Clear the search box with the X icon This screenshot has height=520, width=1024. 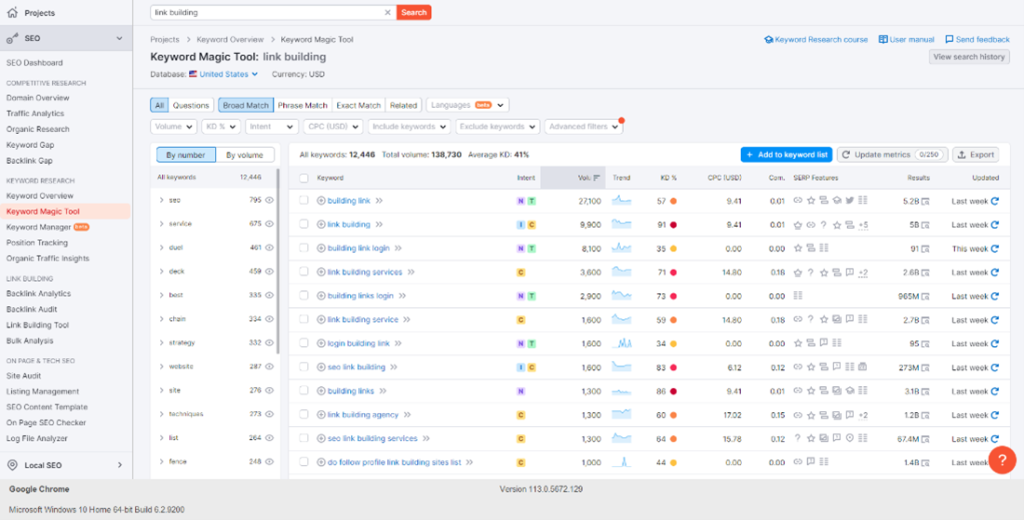387,12
